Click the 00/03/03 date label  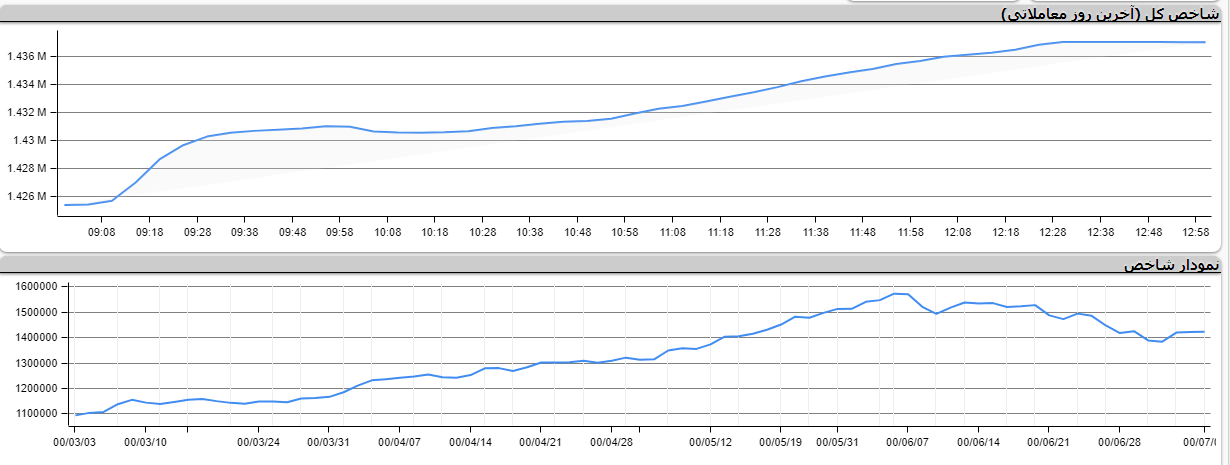click(75, 441)
